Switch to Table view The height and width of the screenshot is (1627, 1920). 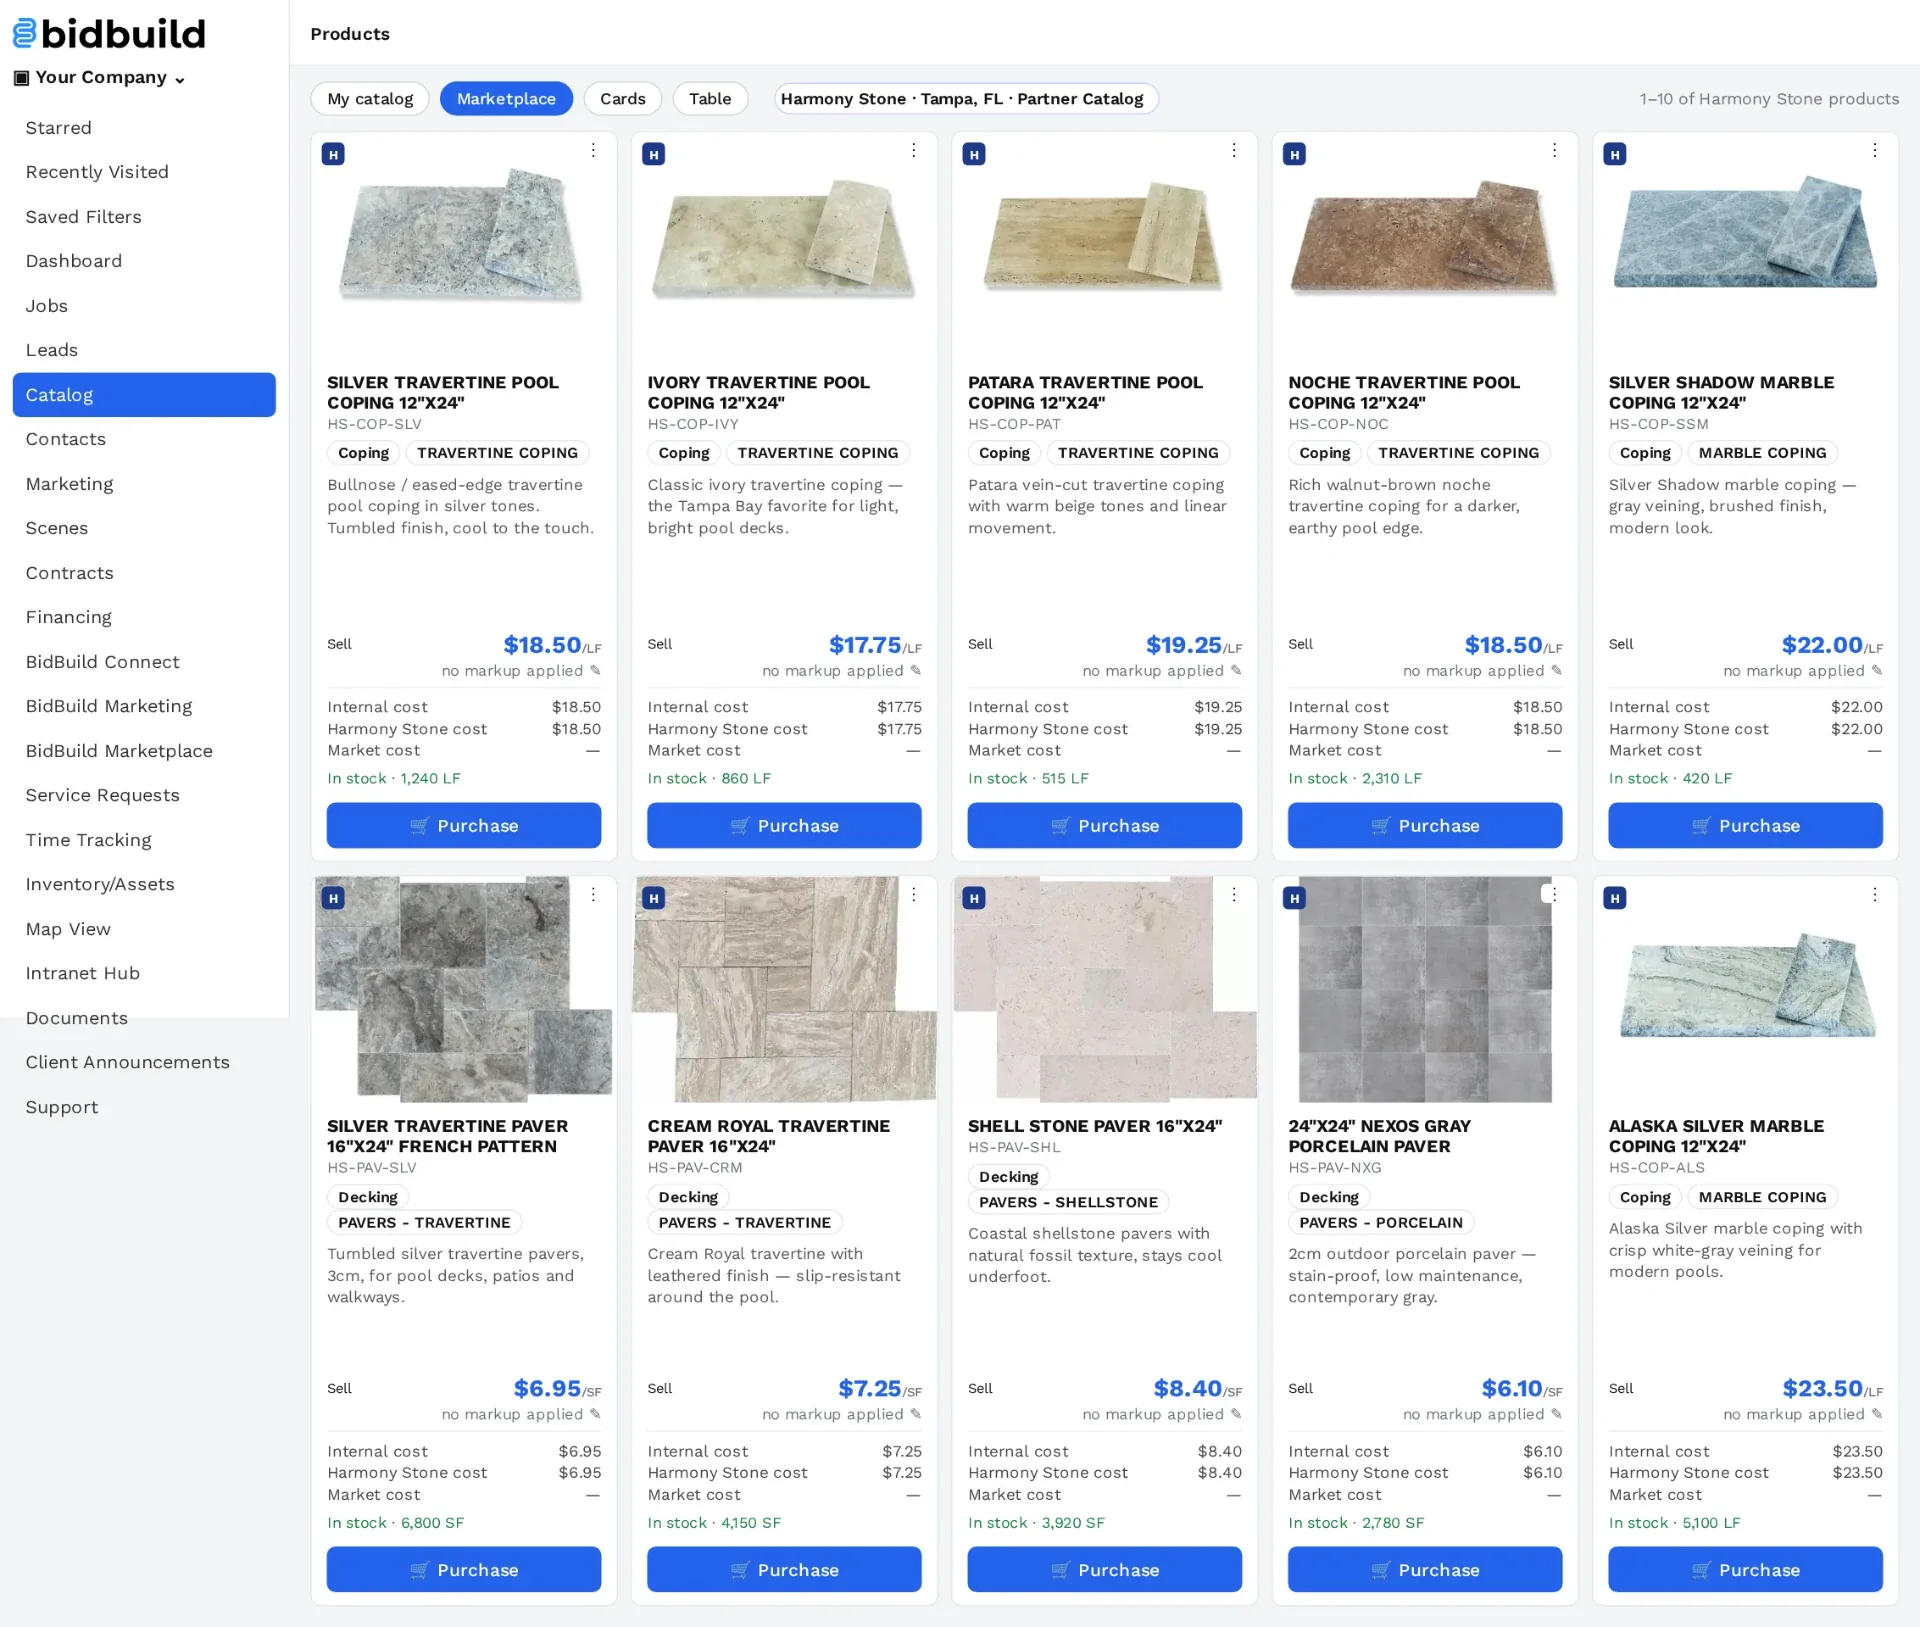click(x=710, y=98)
